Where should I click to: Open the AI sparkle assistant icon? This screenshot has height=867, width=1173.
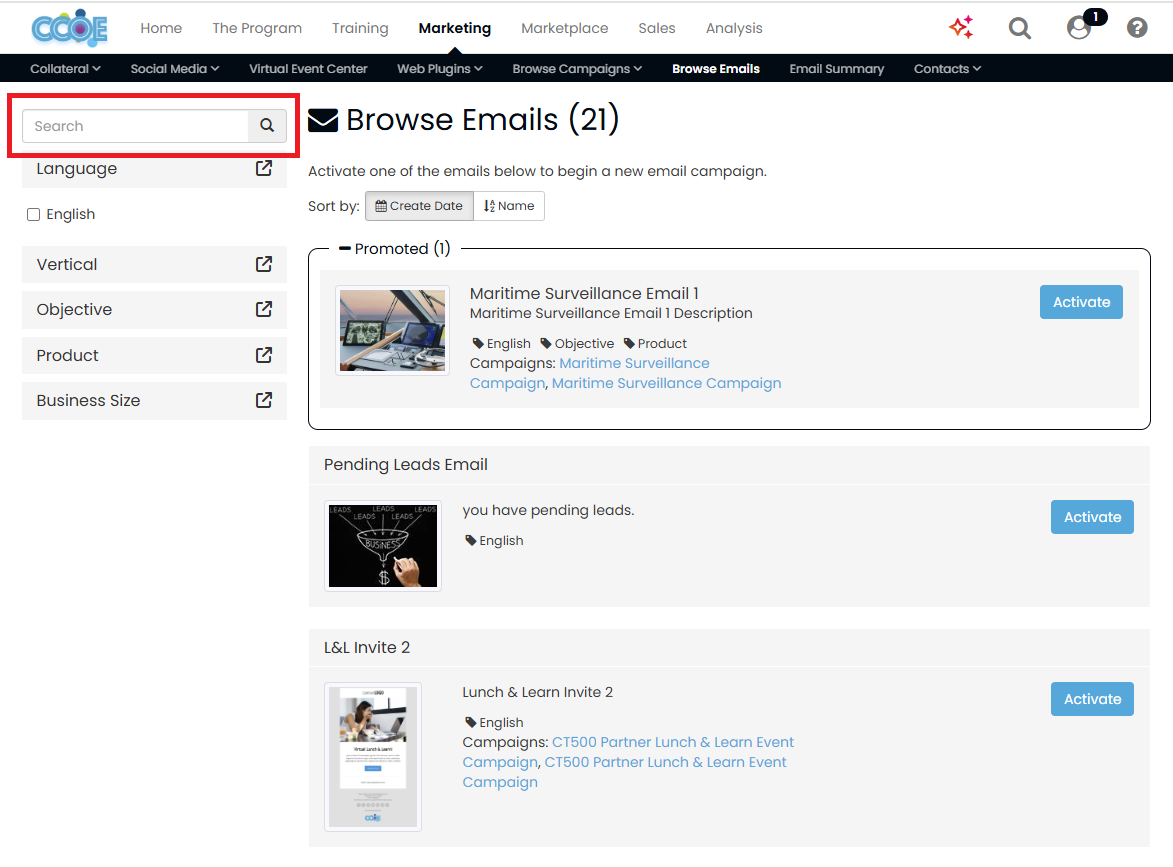(x=961, y=28)
